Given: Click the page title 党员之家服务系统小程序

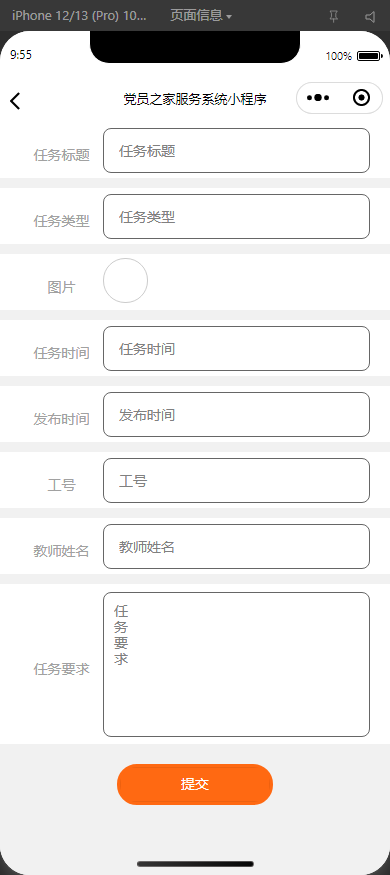Looking at the screenshot, I should 195,99.
